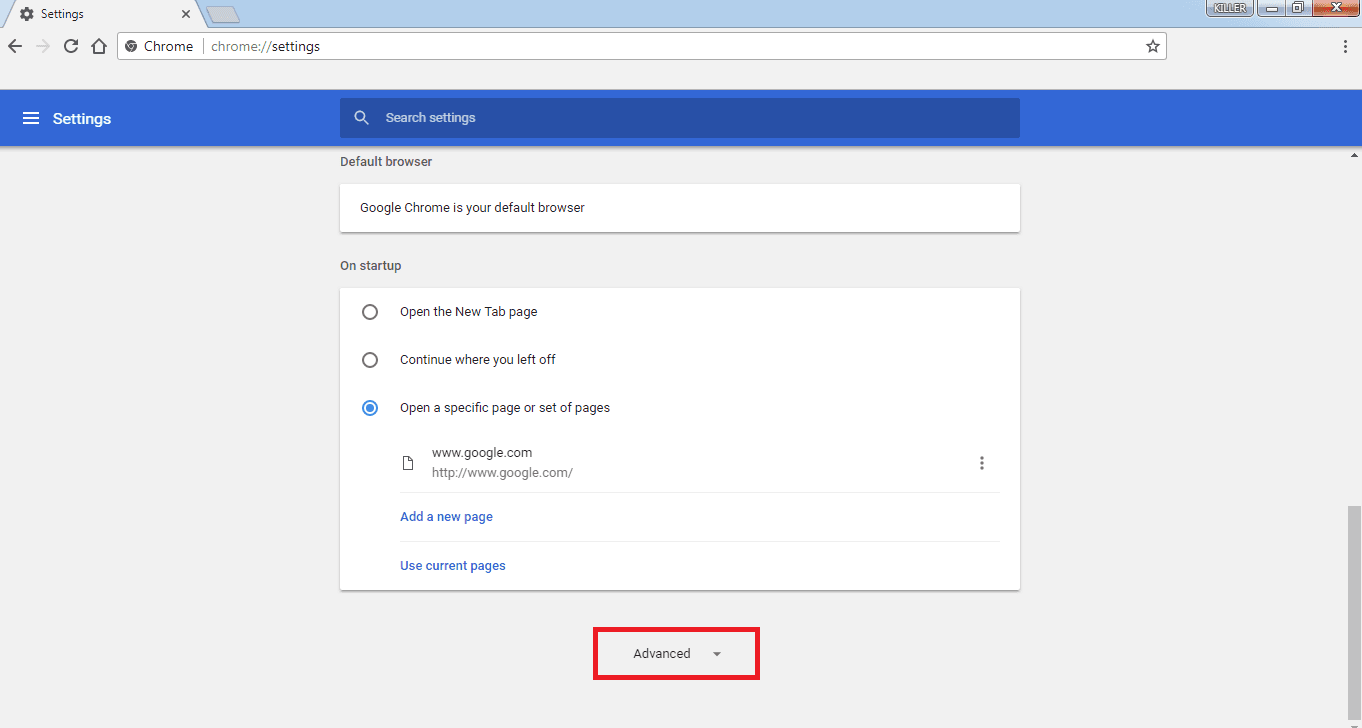Click the hamburger menu beside Settings
Viewport: 1362px width, 728px height.
(x=32, y=118)
